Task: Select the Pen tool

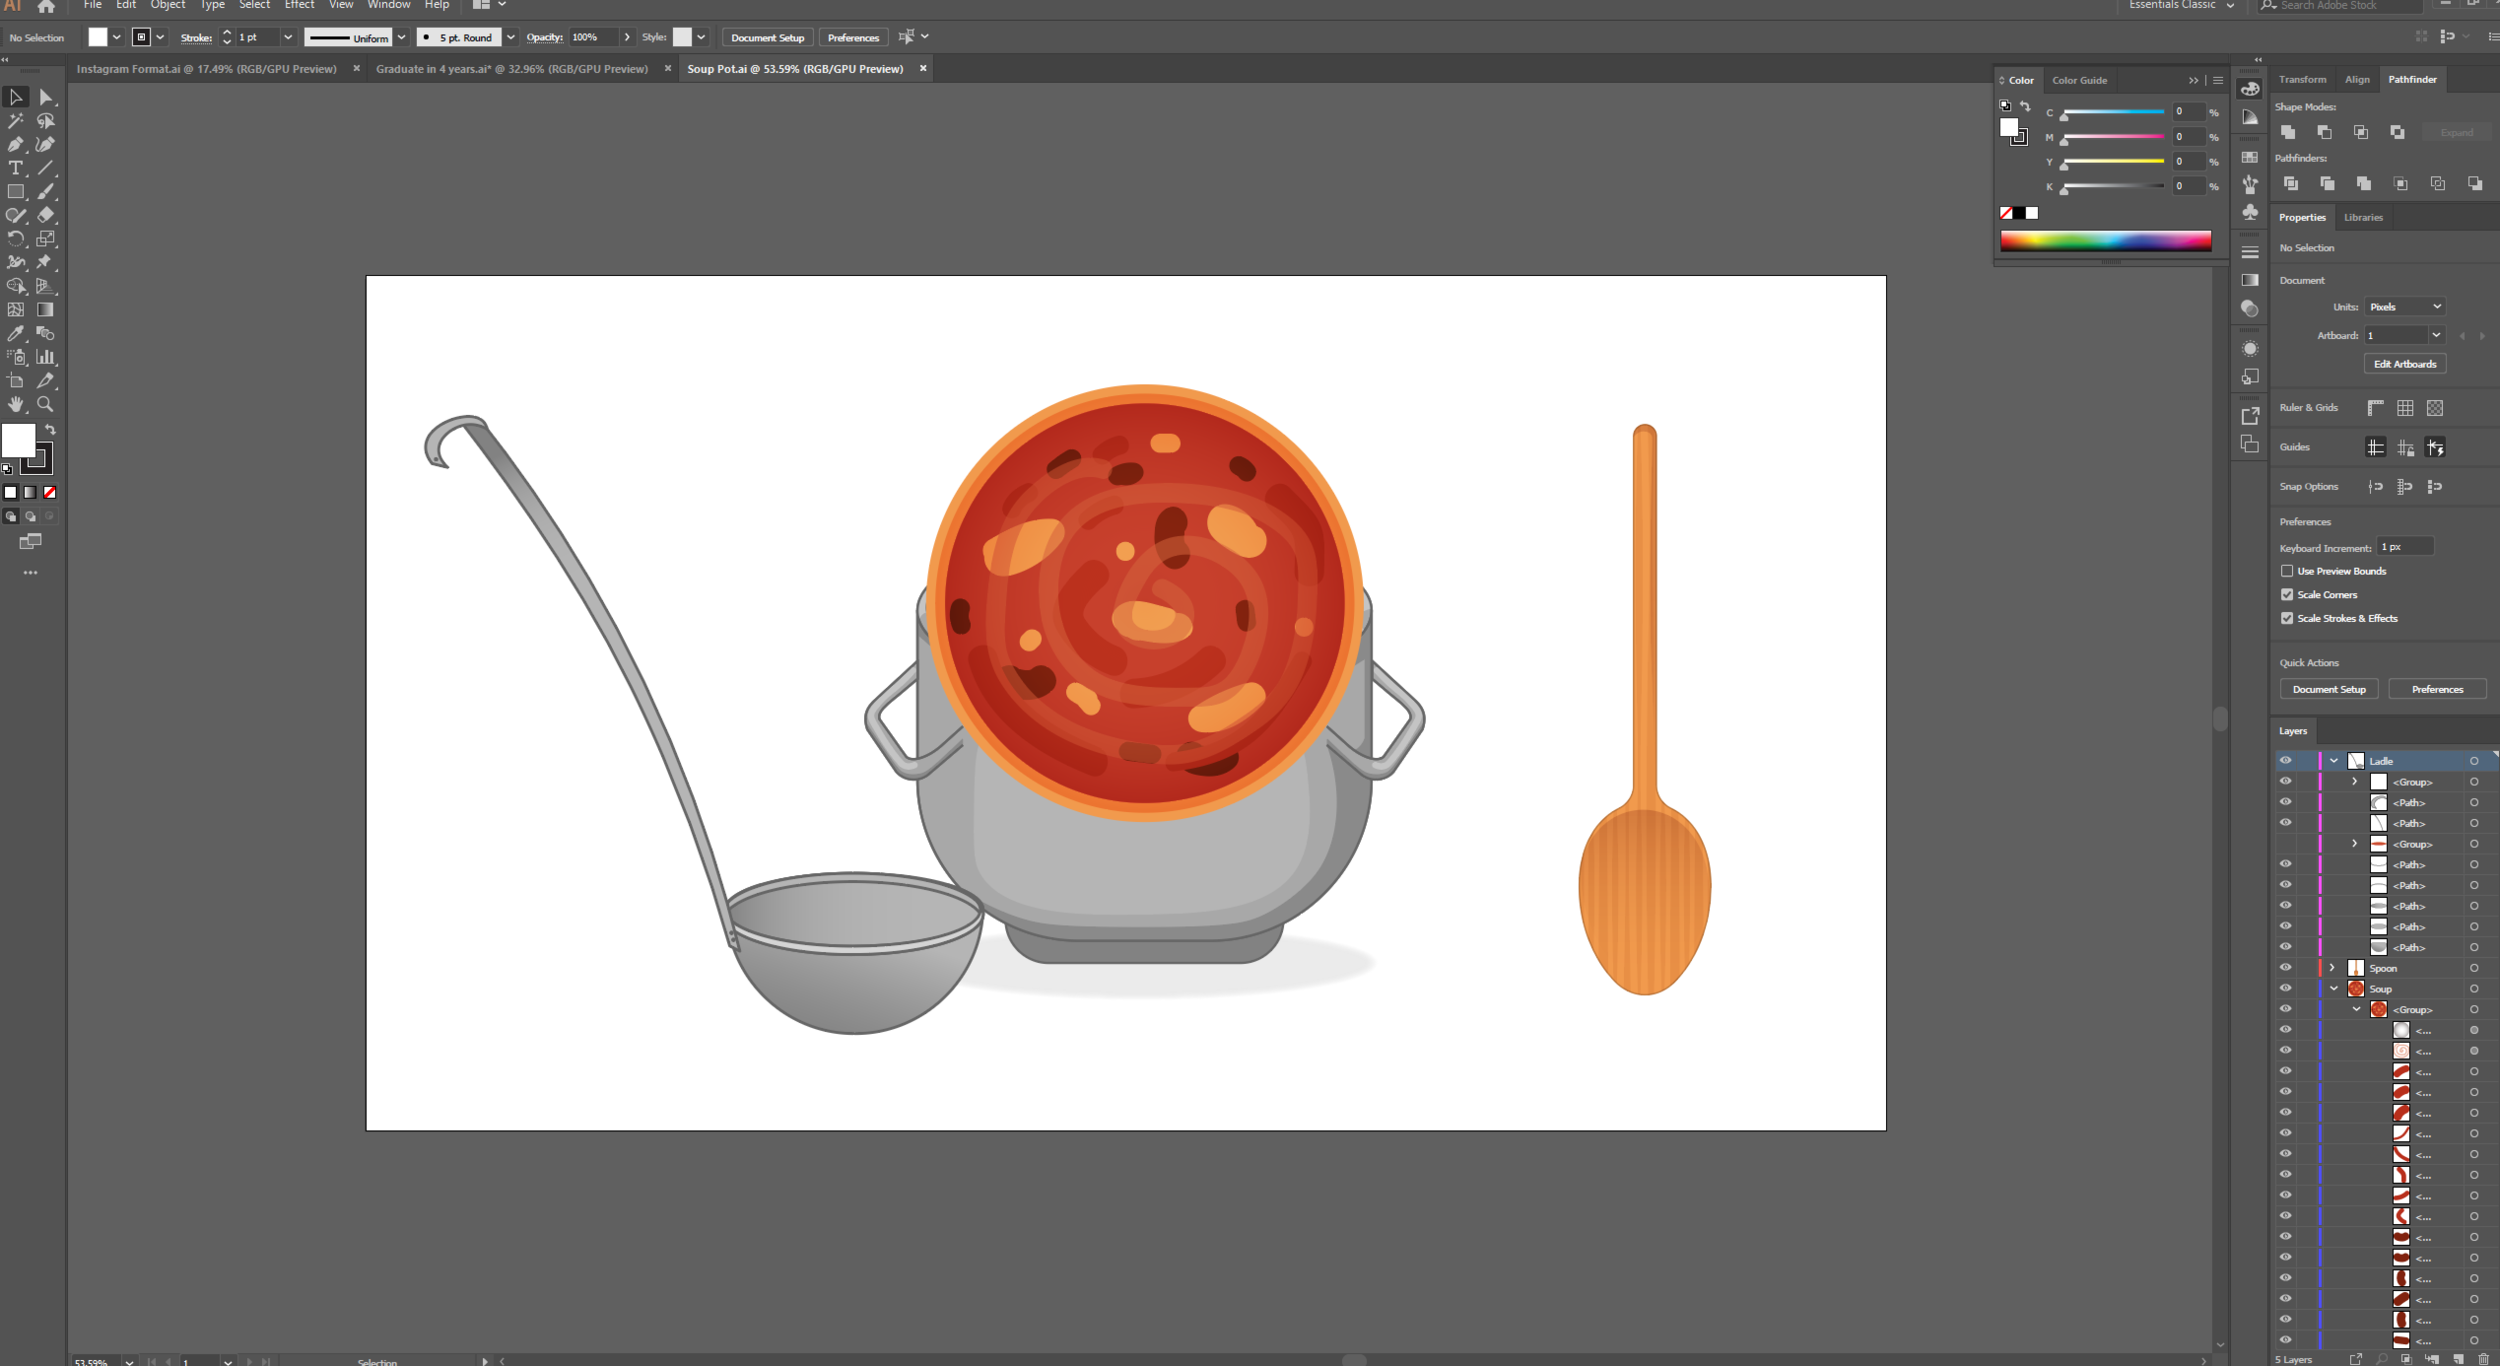Action: click(15, 145)
